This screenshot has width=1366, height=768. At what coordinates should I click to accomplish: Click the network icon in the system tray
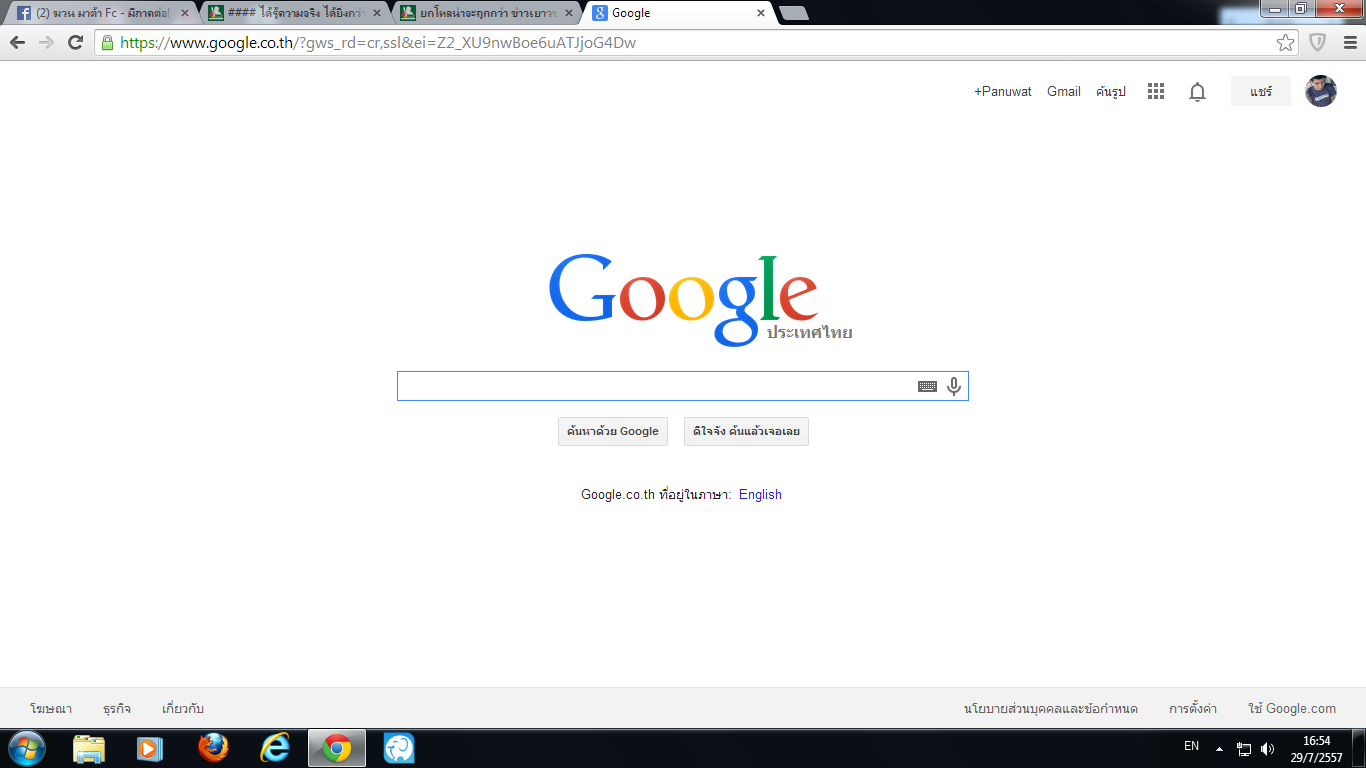1244,748
